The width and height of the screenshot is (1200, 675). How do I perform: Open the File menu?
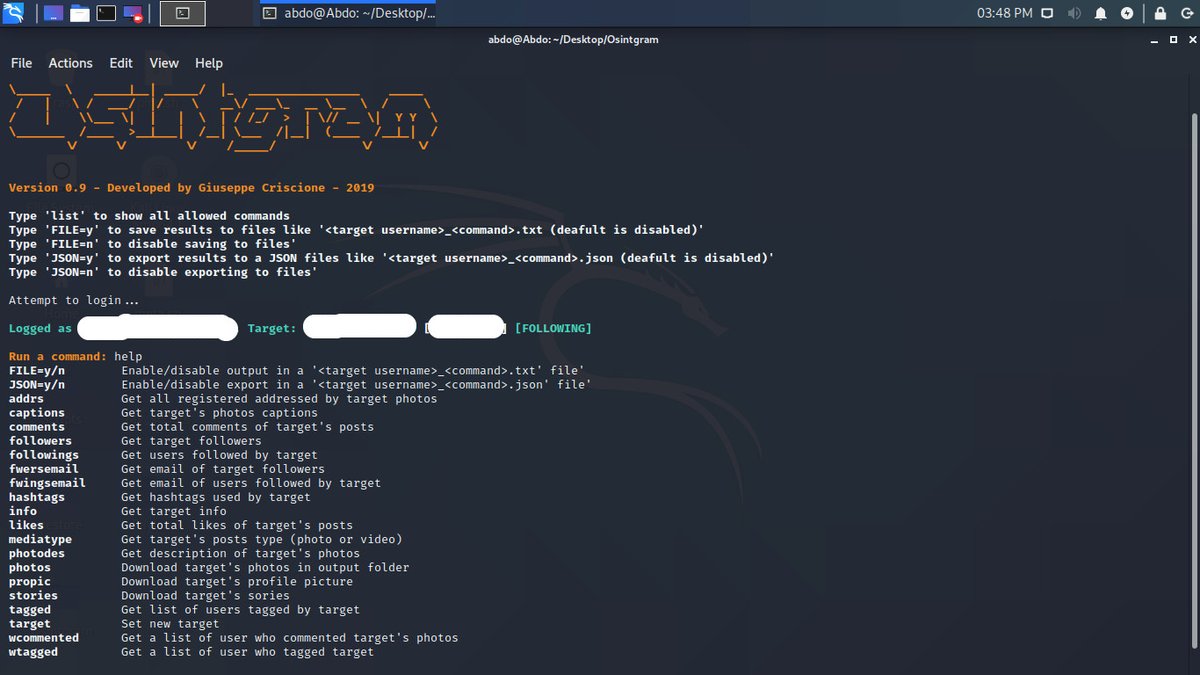[21, 63]
